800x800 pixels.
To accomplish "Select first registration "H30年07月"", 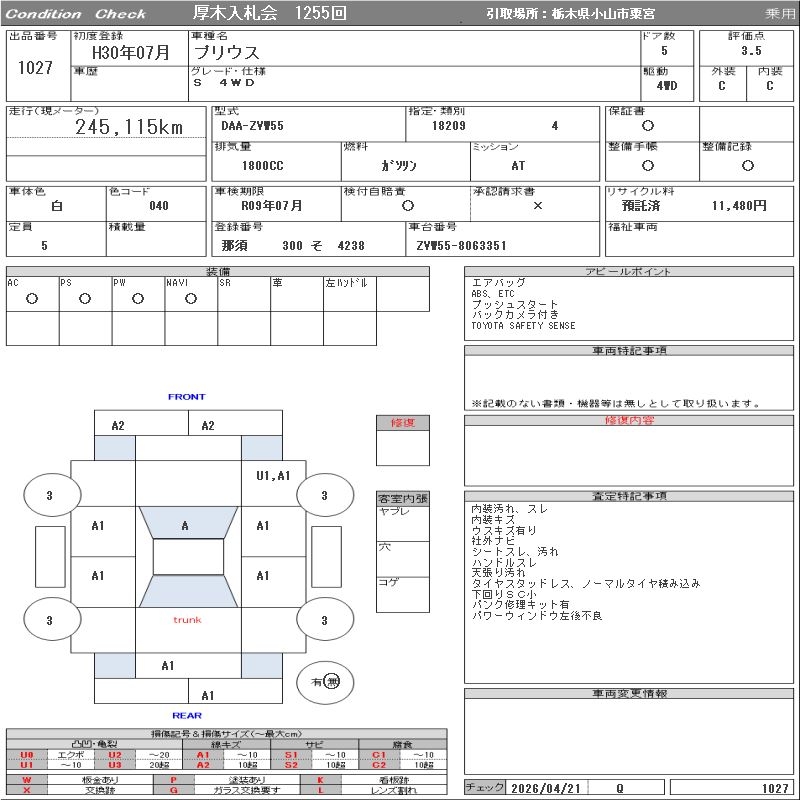I will coord(130,52).
